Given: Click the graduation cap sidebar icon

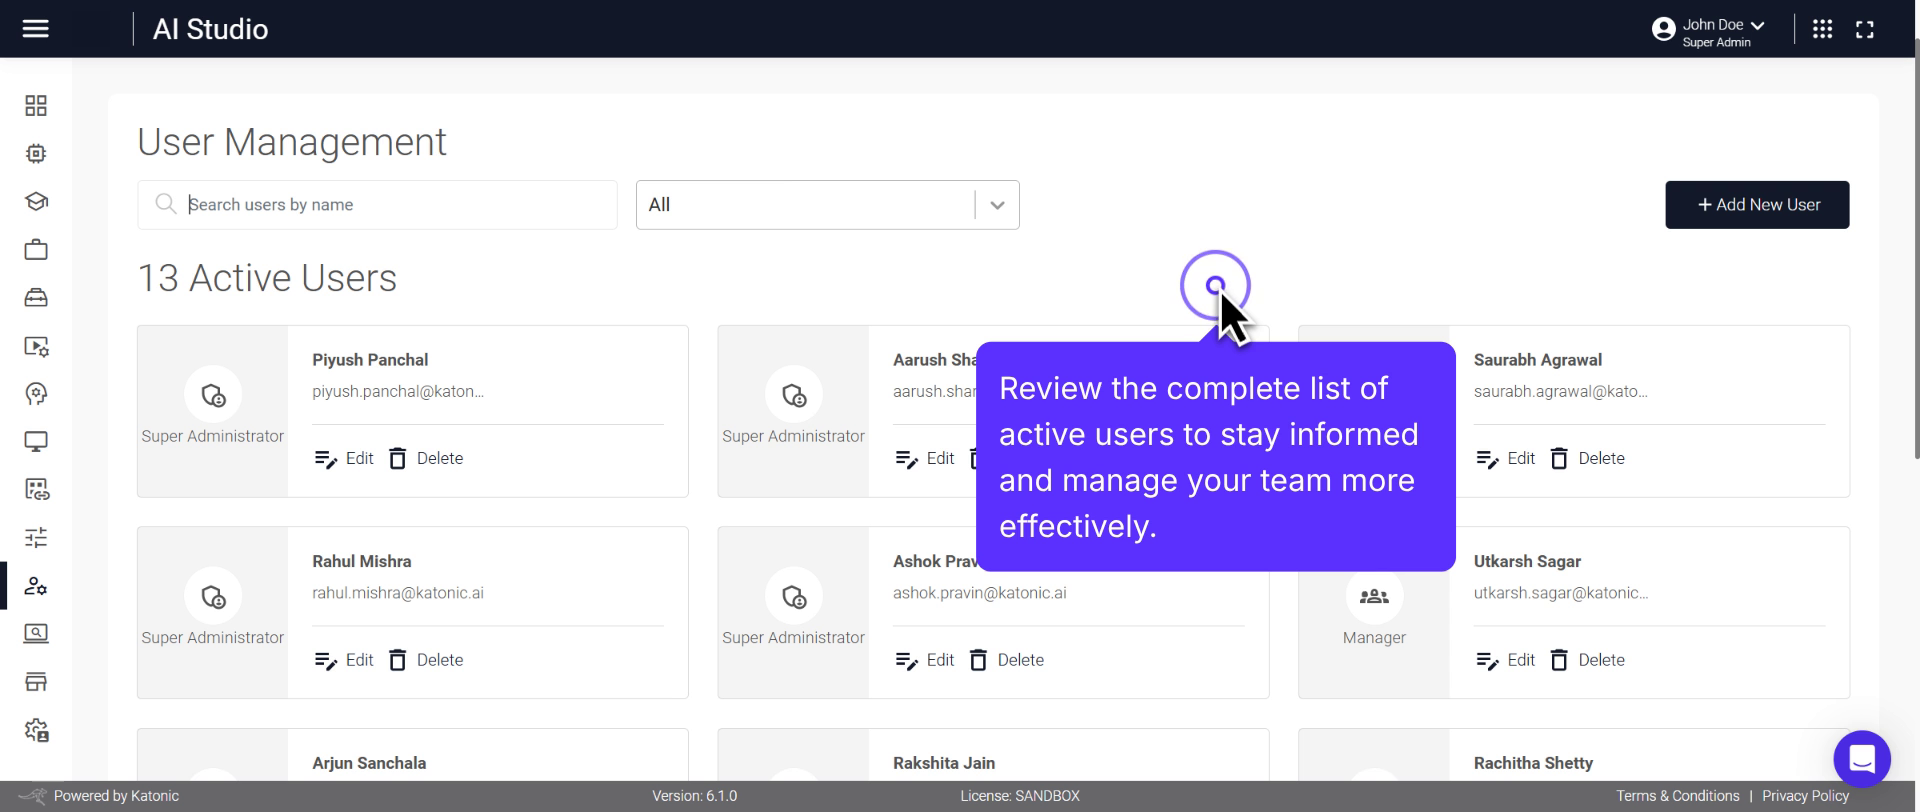Looking at the screenshot, I should point(36,202).
